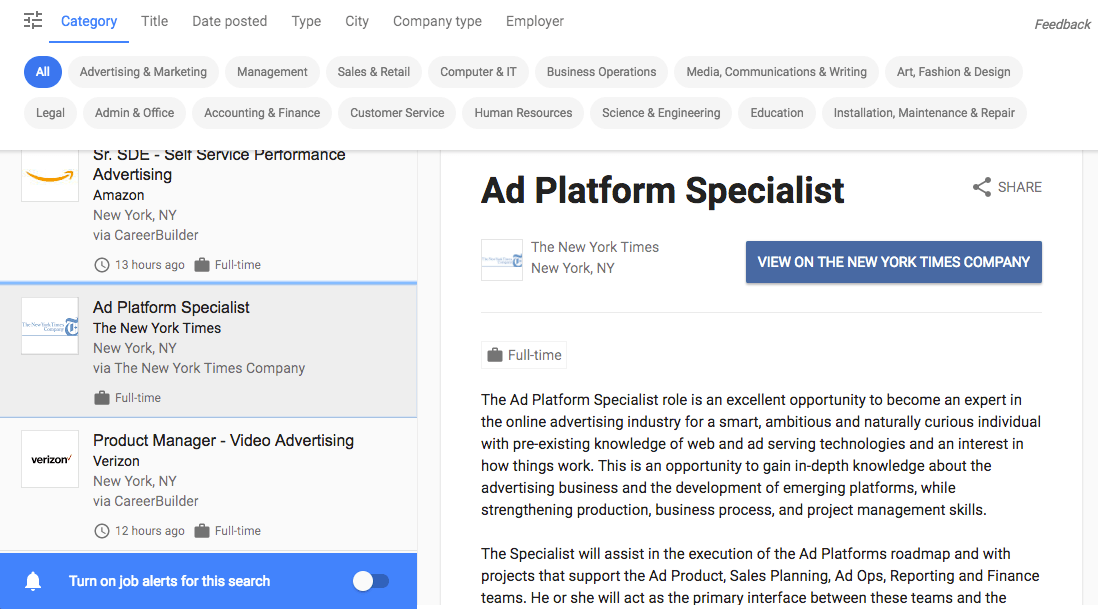Open the Date posted filter dropdown
Image resolution: width=1098 pixels, height=609 pixels.
[x=229, y=20]
